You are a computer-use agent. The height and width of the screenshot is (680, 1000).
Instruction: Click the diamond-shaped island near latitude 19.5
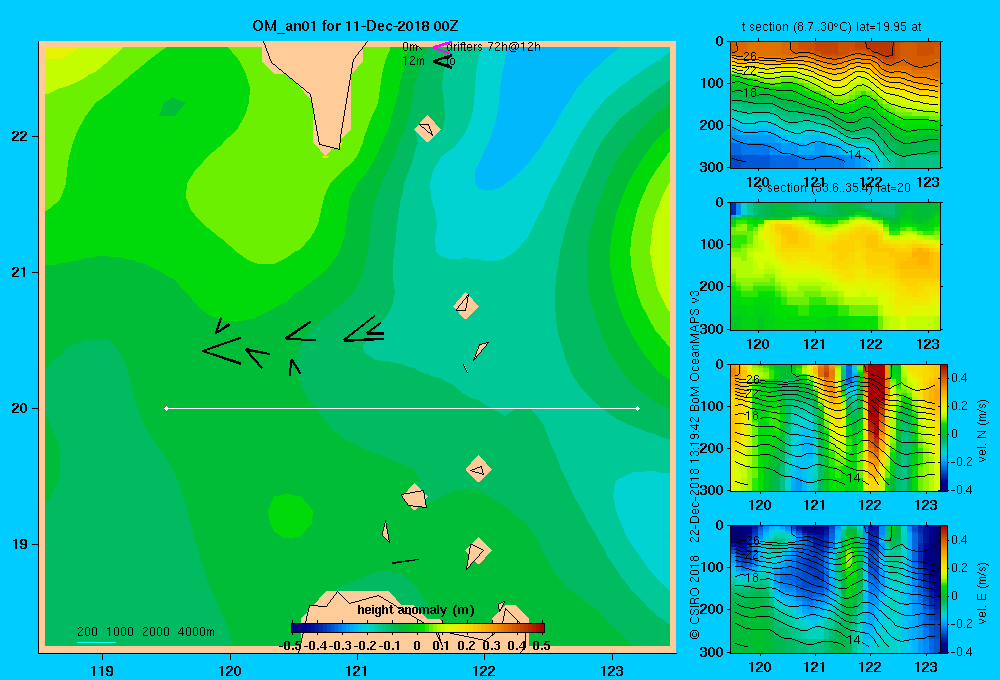tap(478, 469)
